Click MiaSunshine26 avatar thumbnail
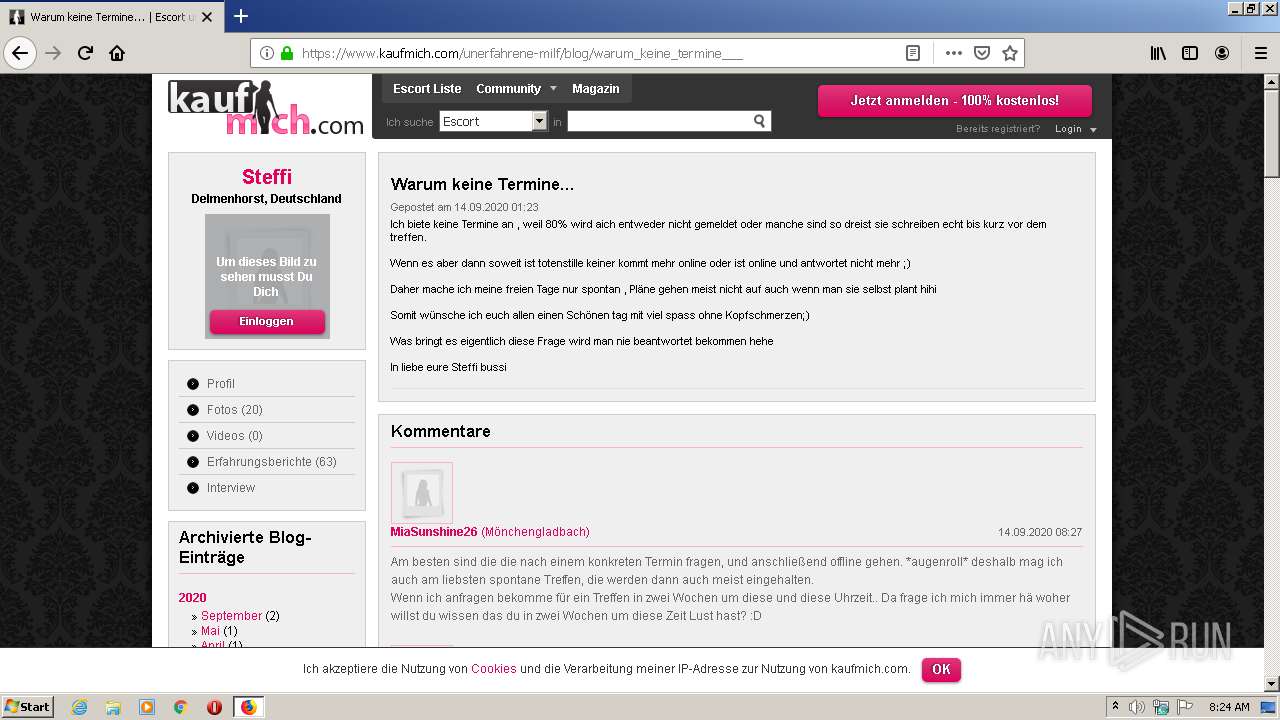Viewport: 1280px width, 720px height. pyautogui.click(x=422, y=493)
